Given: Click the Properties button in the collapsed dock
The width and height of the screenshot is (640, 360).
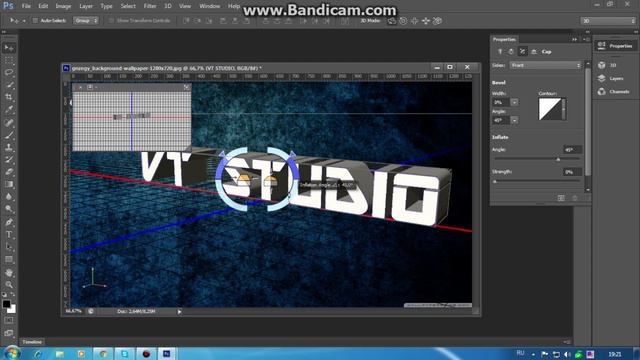Looking at the screenshot, I should pyautogui.click(x=615, y=46).
